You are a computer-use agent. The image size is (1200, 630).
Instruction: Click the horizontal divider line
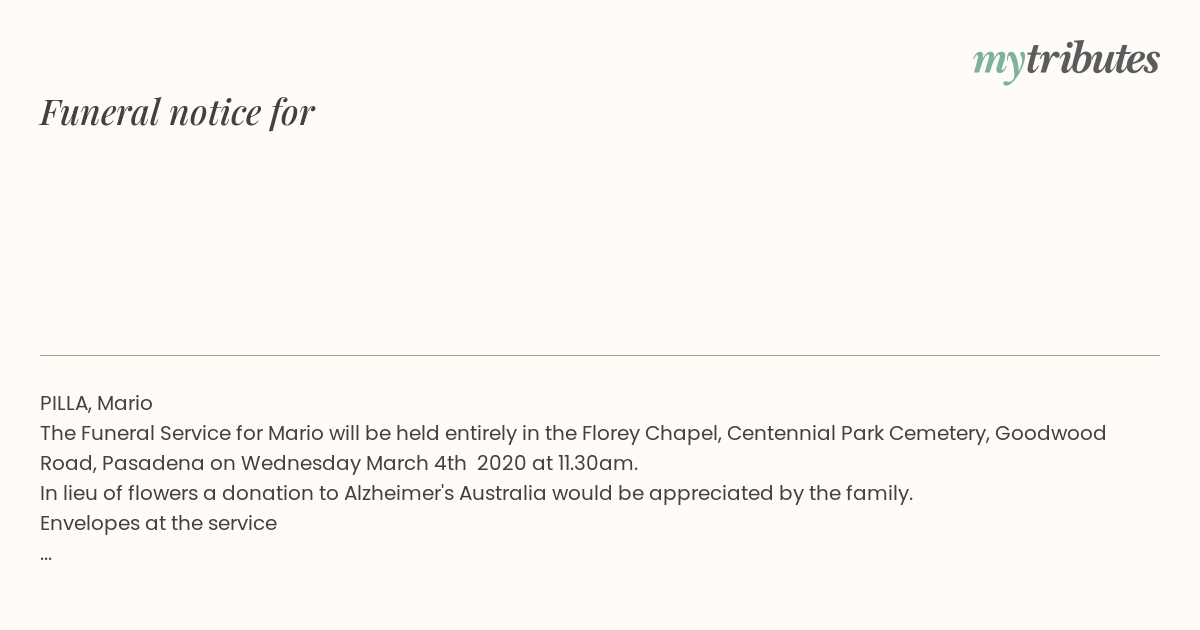[600, 355]
